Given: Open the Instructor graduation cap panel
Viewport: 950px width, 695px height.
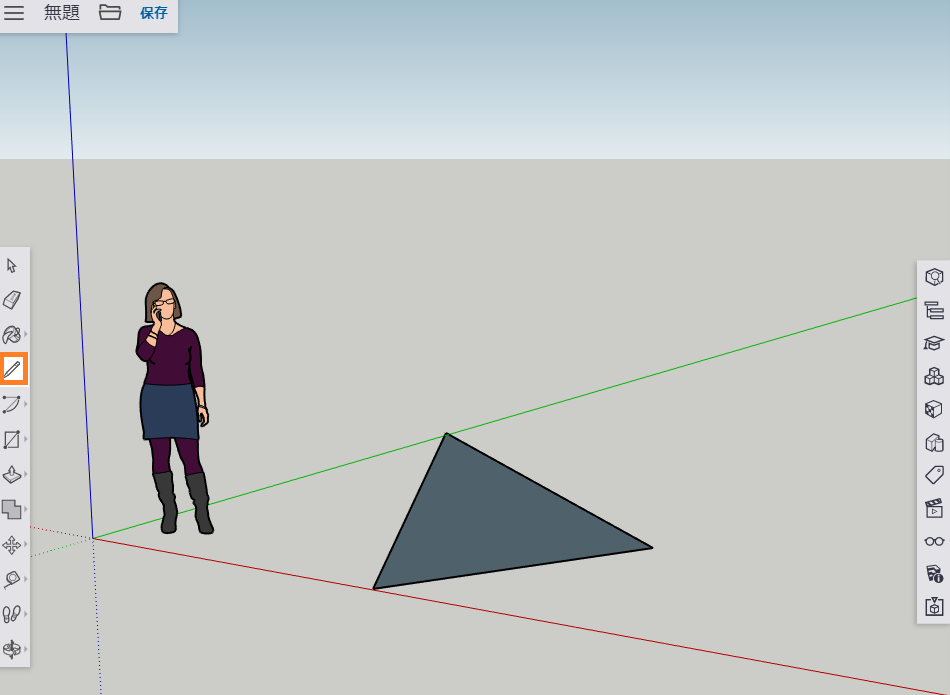Looking at the screenshot, I should click(x=934, y=343).
